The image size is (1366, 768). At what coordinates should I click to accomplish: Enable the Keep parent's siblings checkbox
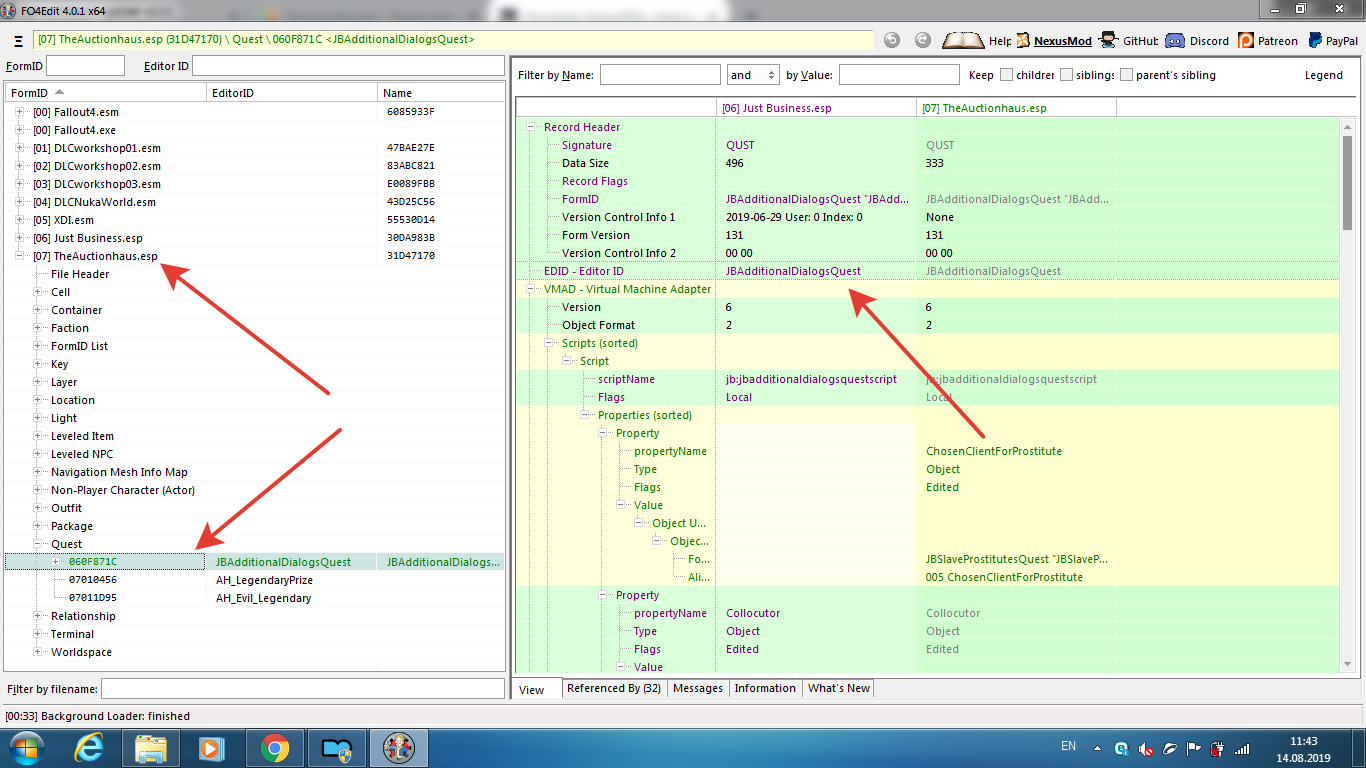pos(1126,75)
